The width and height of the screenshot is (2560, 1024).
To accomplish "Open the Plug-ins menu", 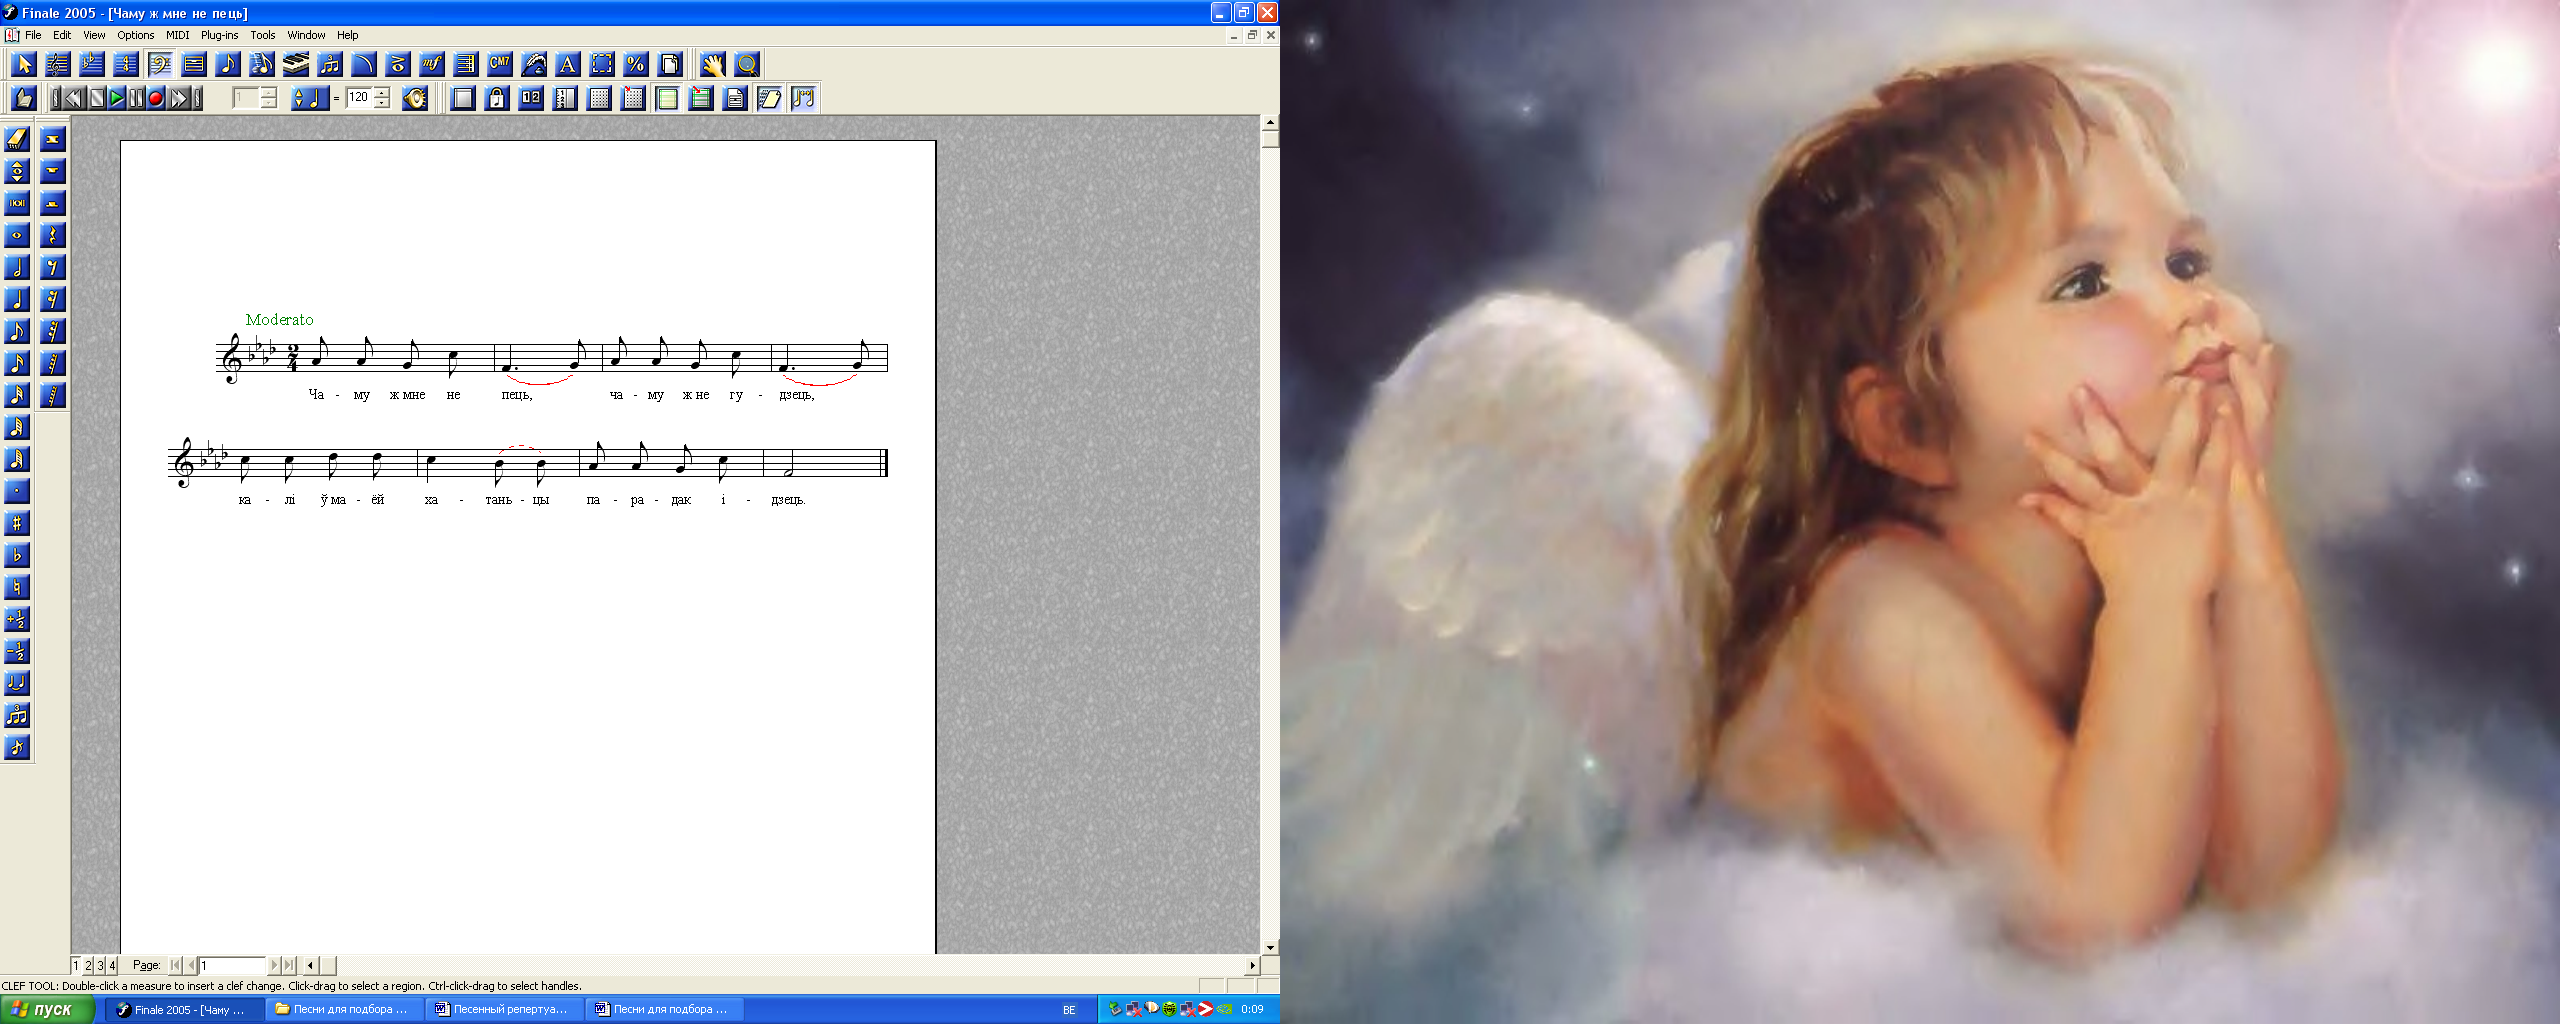I will click(220, 35).
